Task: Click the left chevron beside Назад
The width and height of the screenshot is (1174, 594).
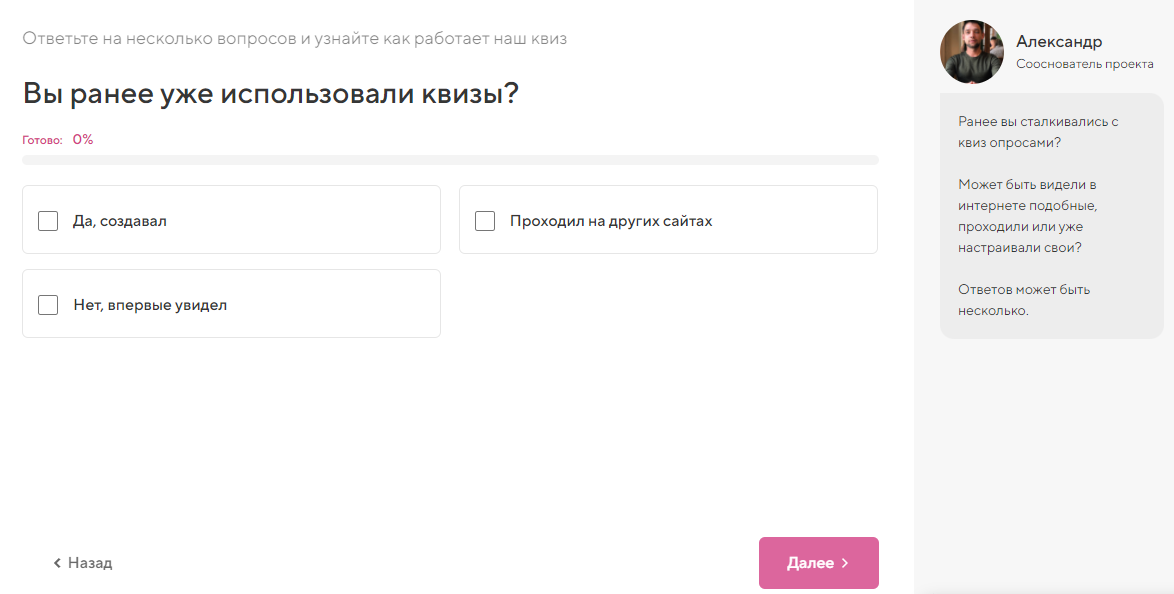Action: point(56,563)
